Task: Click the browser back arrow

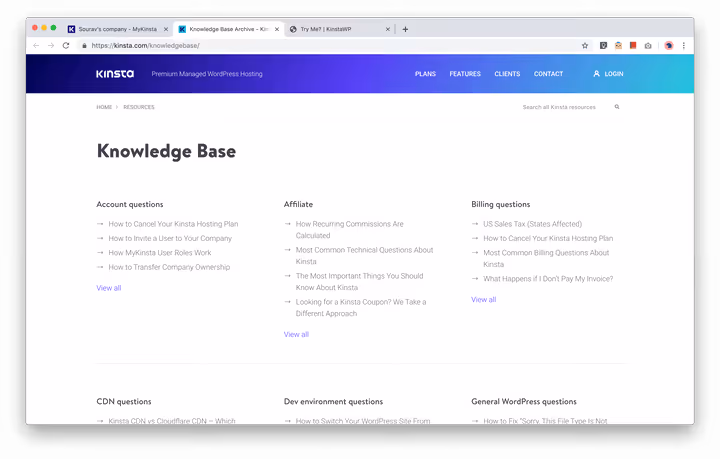Action: [36, 45]
